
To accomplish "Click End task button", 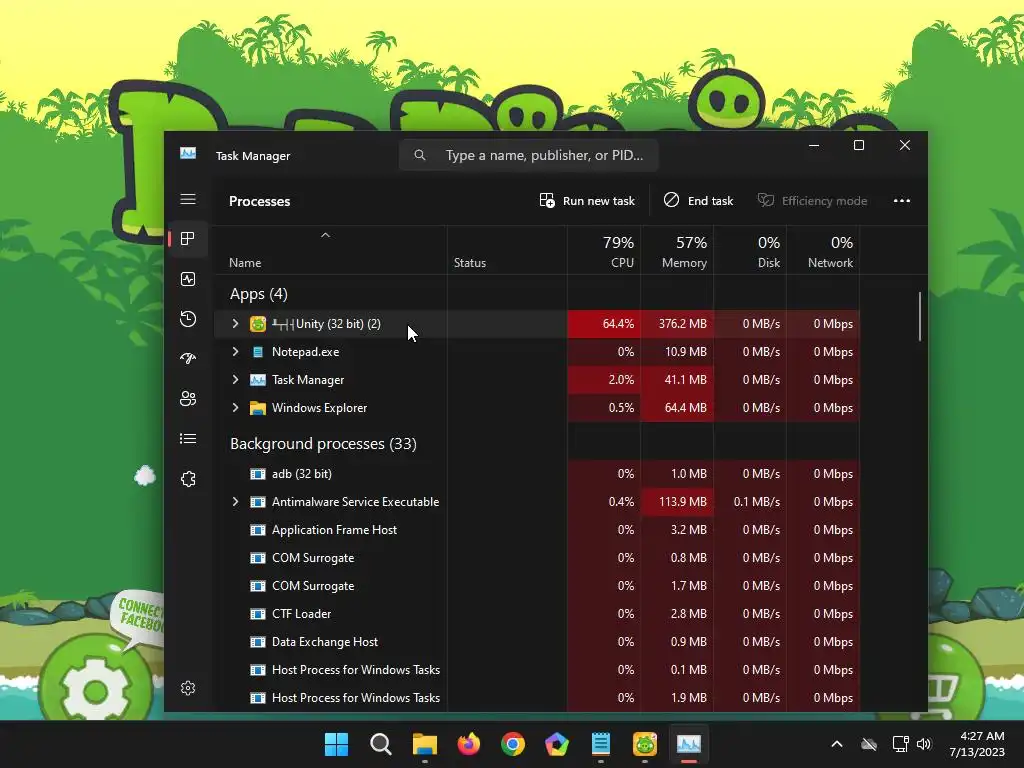I will tap(699, 201).
